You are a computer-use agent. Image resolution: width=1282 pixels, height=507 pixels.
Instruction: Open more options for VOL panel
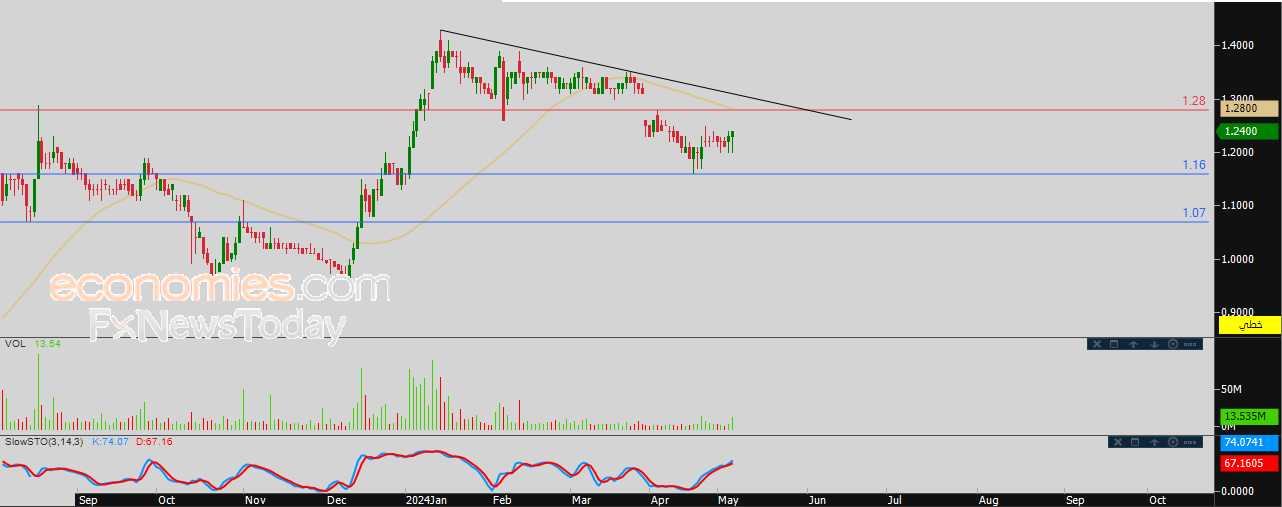point(1191,344)
